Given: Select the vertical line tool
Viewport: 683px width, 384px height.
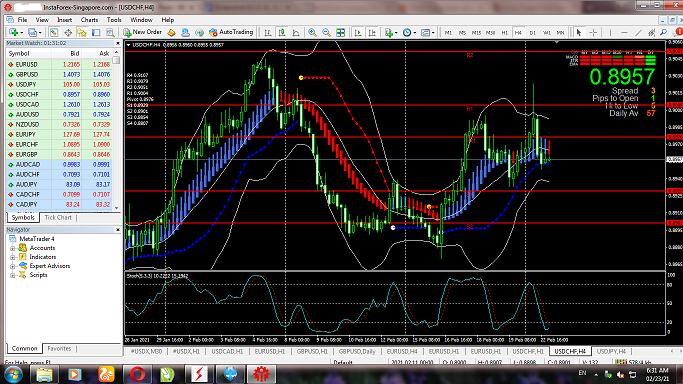Looking at the screenshot, I should (x=610, y=32).
